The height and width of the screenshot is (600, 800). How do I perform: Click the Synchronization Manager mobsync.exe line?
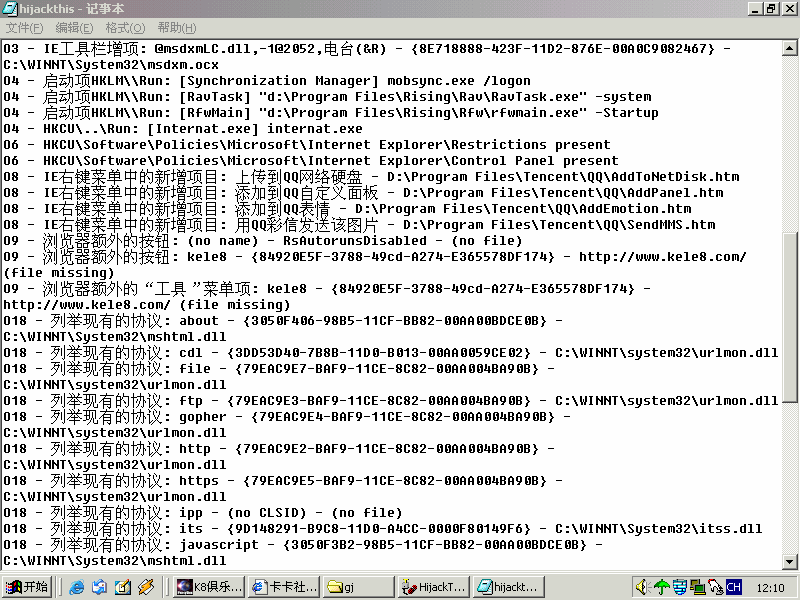267,81
